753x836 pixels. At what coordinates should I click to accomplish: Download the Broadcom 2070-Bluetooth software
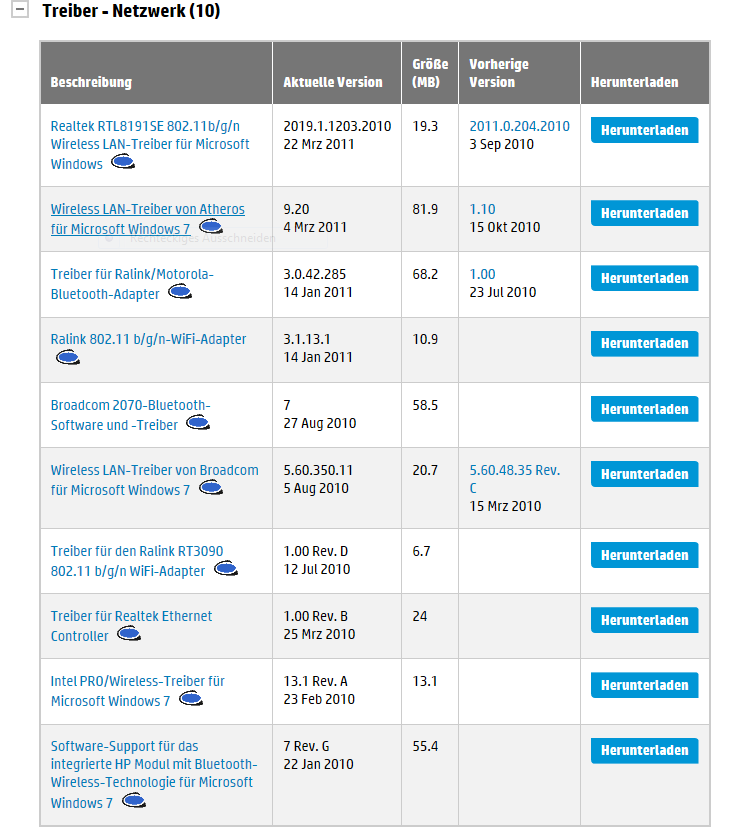tap(644, 409)
